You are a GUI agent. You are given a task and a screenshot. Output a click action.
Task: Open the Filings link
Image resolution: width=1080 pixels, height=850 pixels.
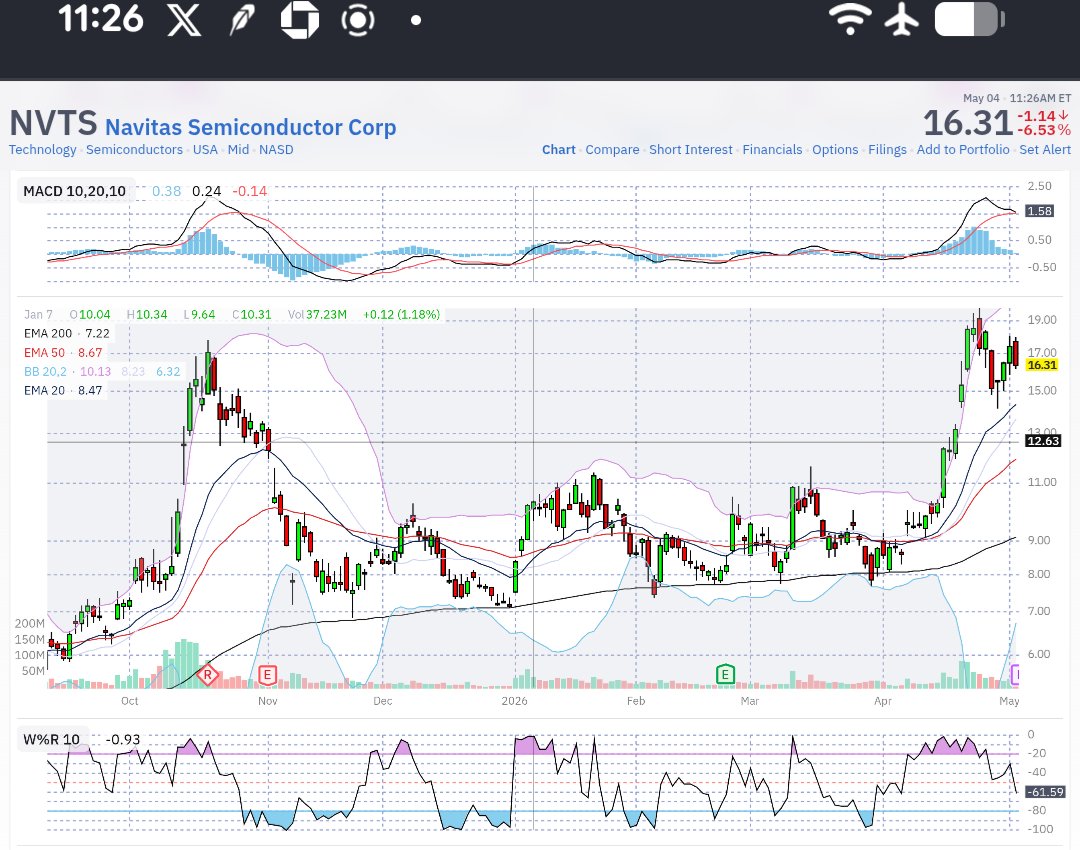coord(887,149)
